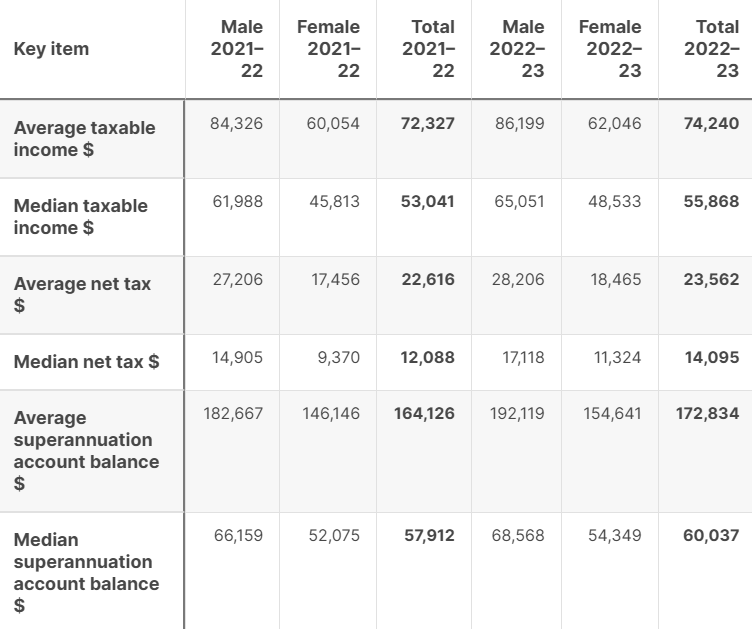752x629 pixels.
Task: Click the "Median net tax $" row header
Action: 86,362
